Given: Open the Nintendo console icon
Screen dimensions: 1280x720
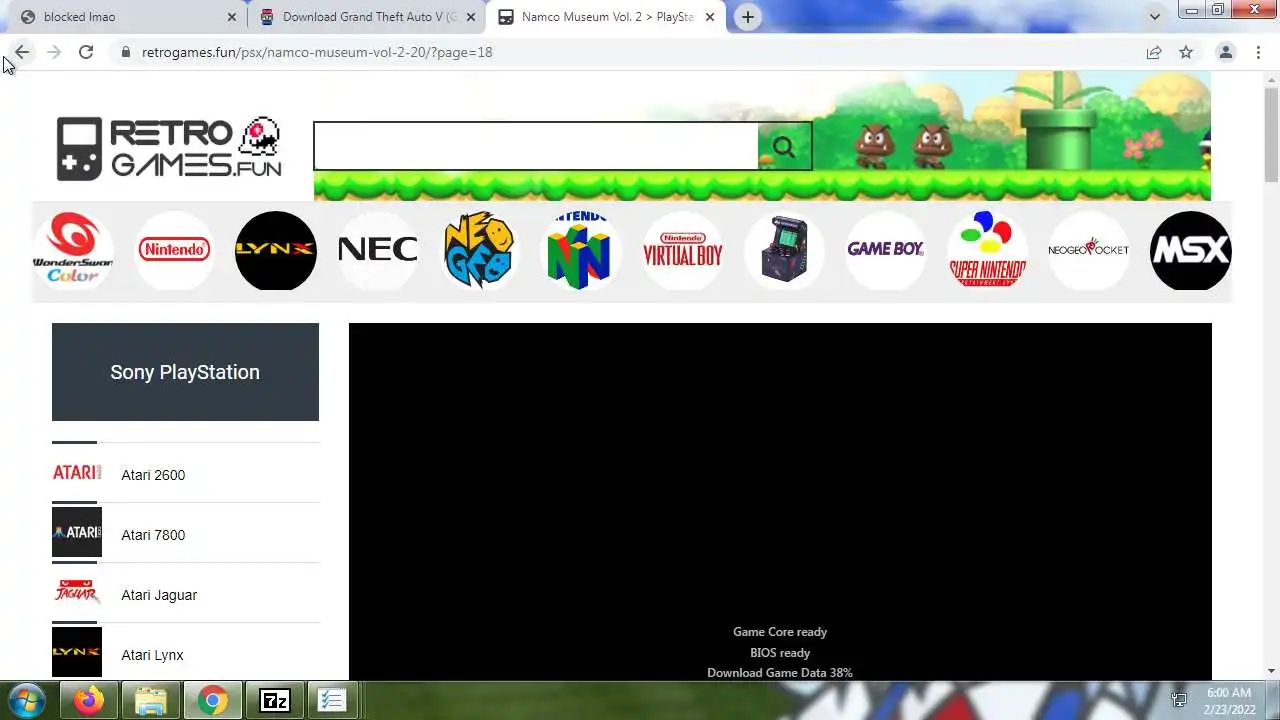Looking at the screenshot, I should coord(174,250).
